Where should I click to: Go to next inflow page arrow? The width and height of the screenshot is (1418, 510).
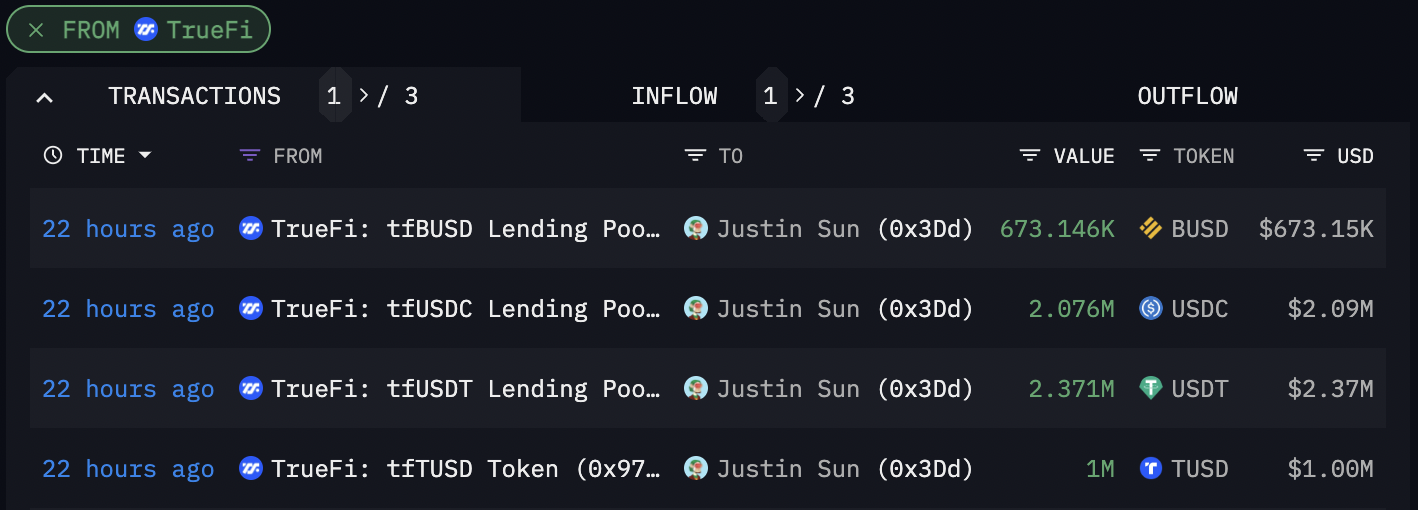[800, 96]
